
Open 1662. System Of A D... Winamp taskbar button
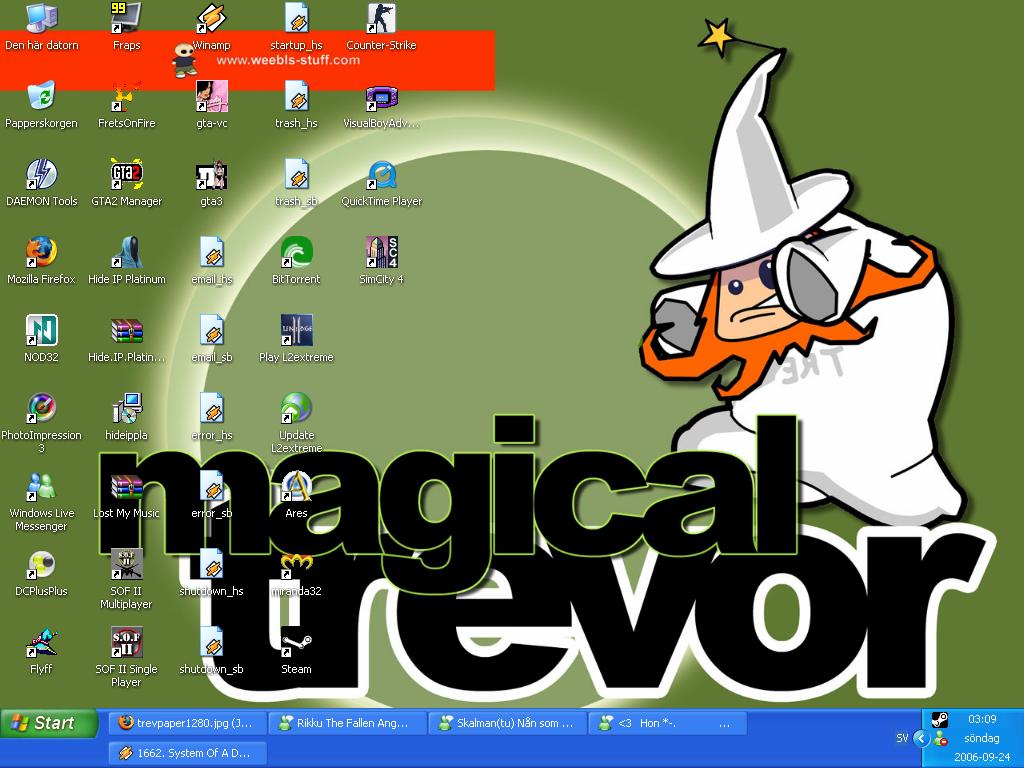(187, 753)
